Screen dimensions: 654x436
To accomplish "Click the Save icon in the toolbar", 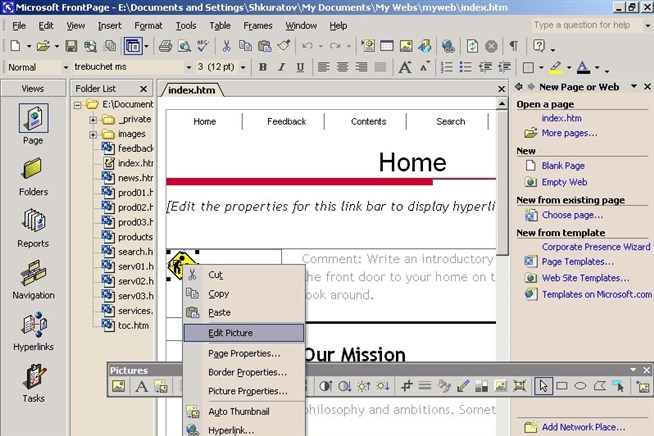I will tap(71, 46).
